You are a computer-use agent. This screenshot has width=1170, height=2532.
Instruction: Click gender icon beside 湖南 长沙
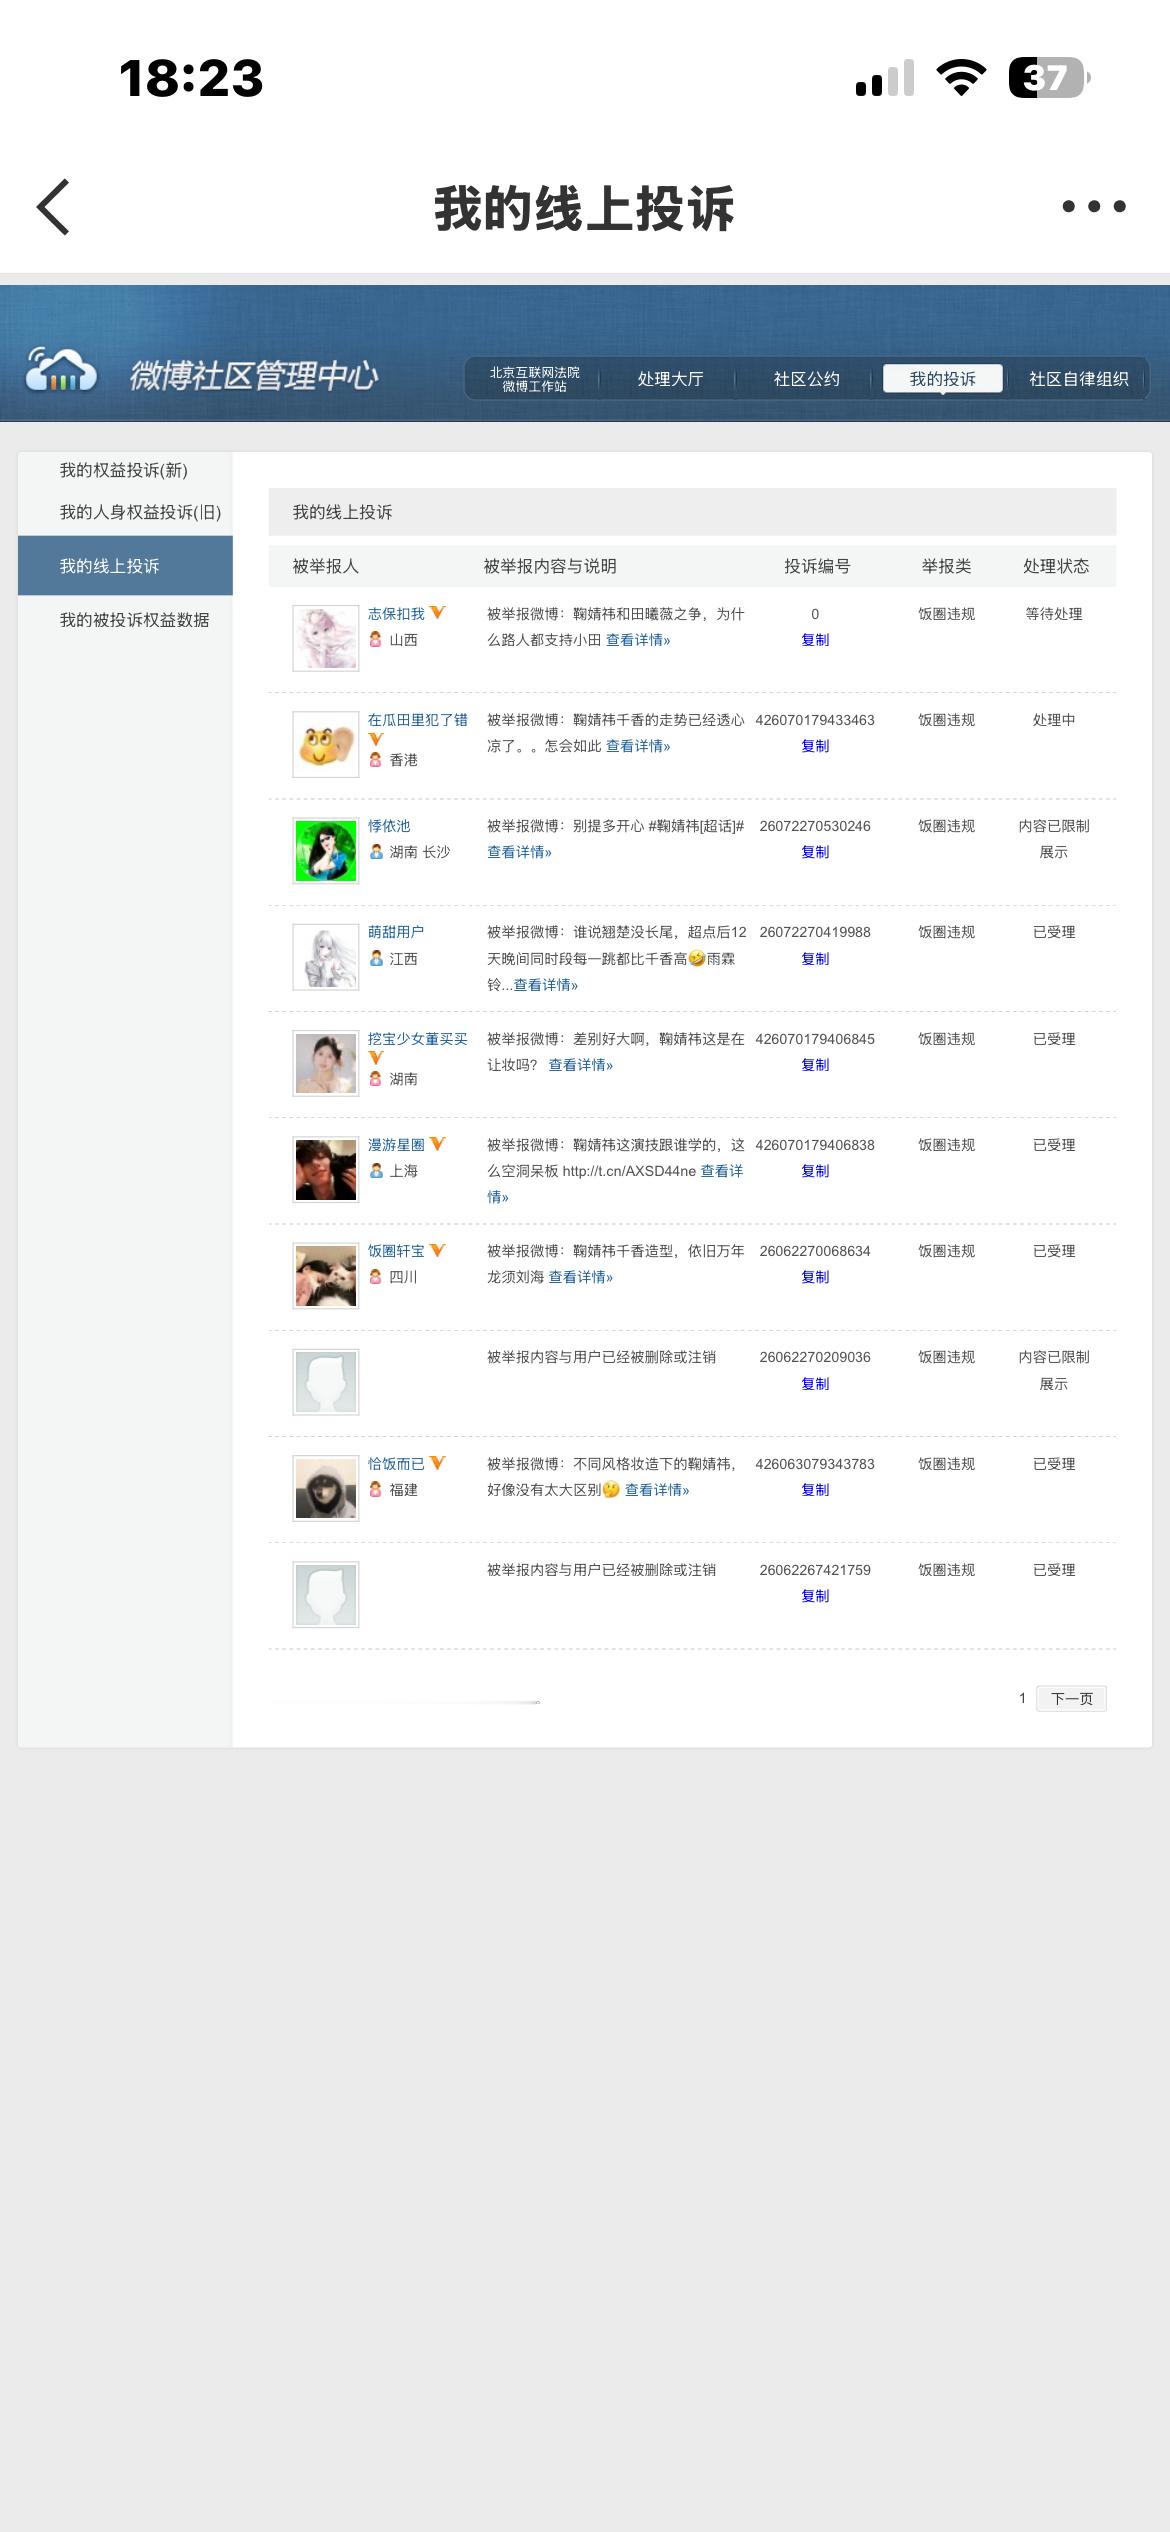point(376,852)
